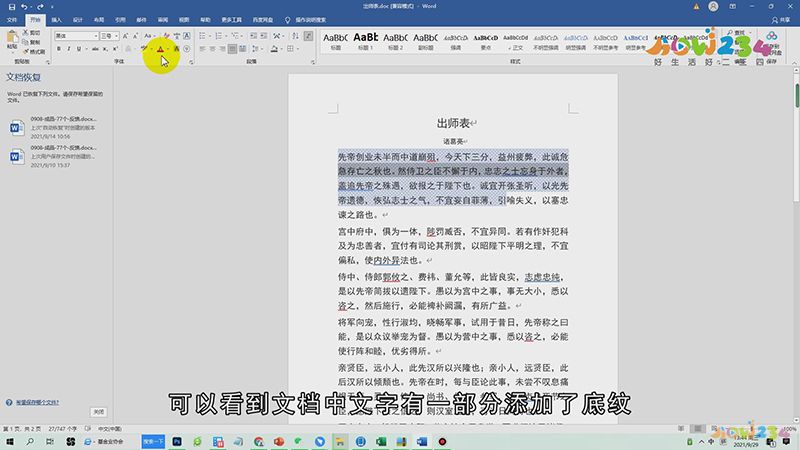Screen dimensions: 800x450
Task: Open the font size combo box
Action: (110, 36)
